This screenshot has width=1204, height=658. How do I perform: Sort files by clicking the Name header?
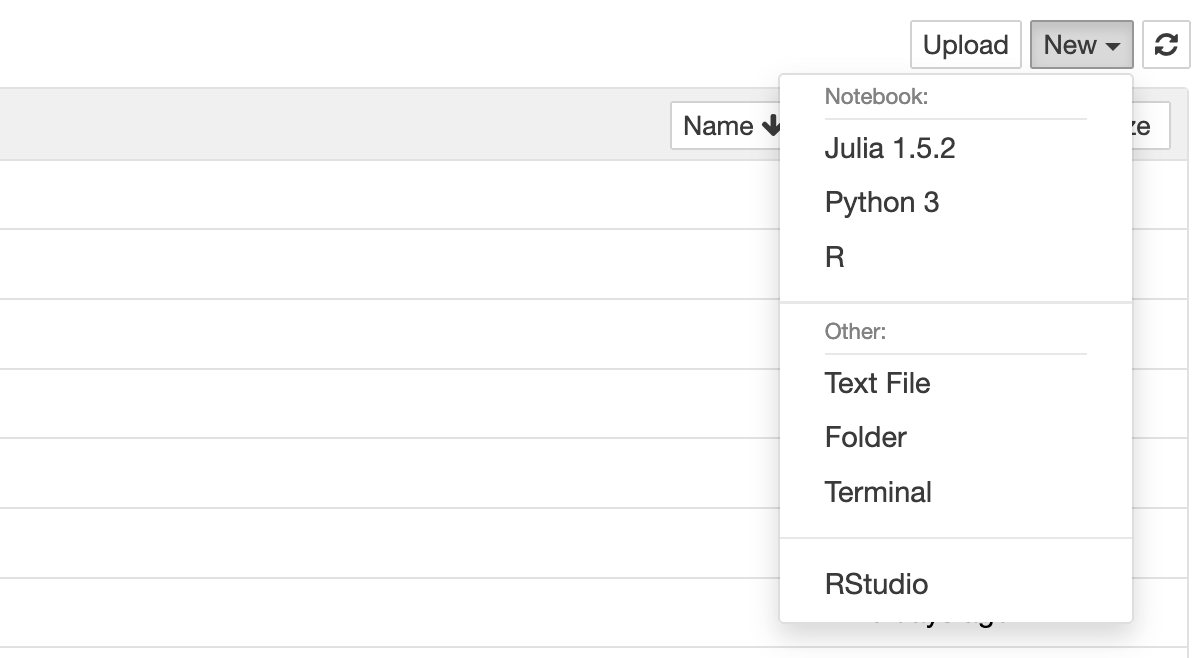tap(720, 126)
